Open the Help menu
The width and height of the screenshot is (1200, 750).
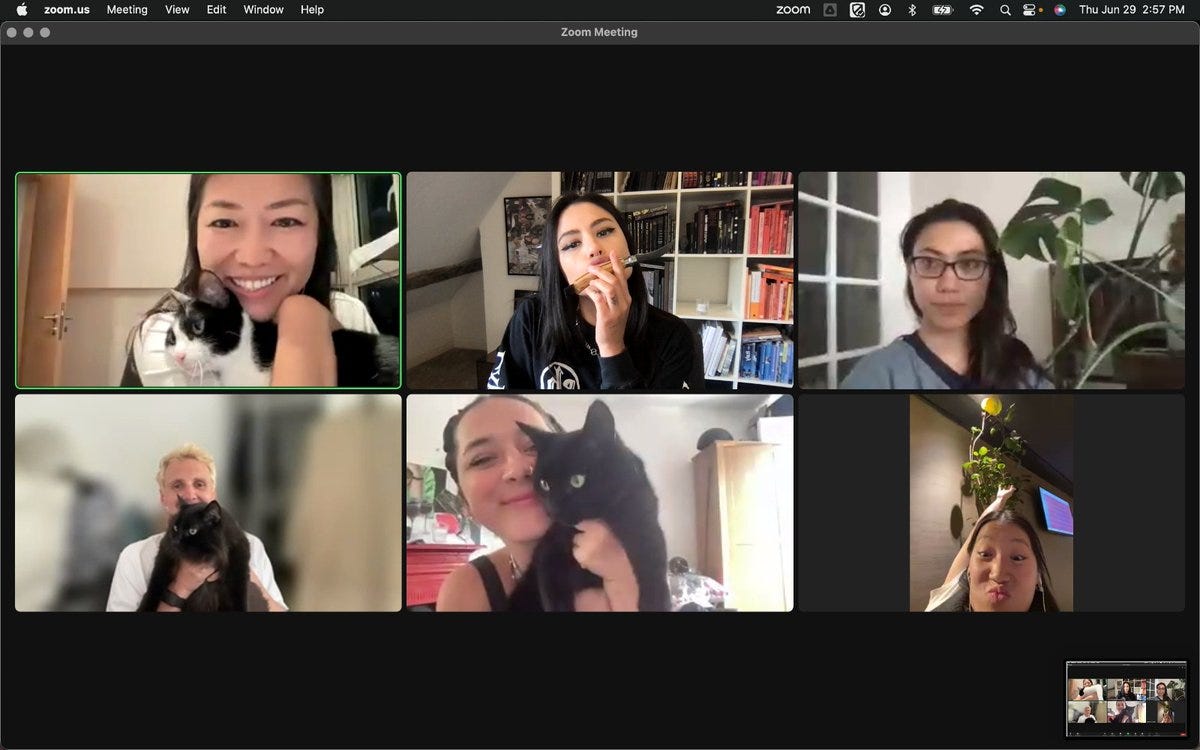(x=312, y=9)
